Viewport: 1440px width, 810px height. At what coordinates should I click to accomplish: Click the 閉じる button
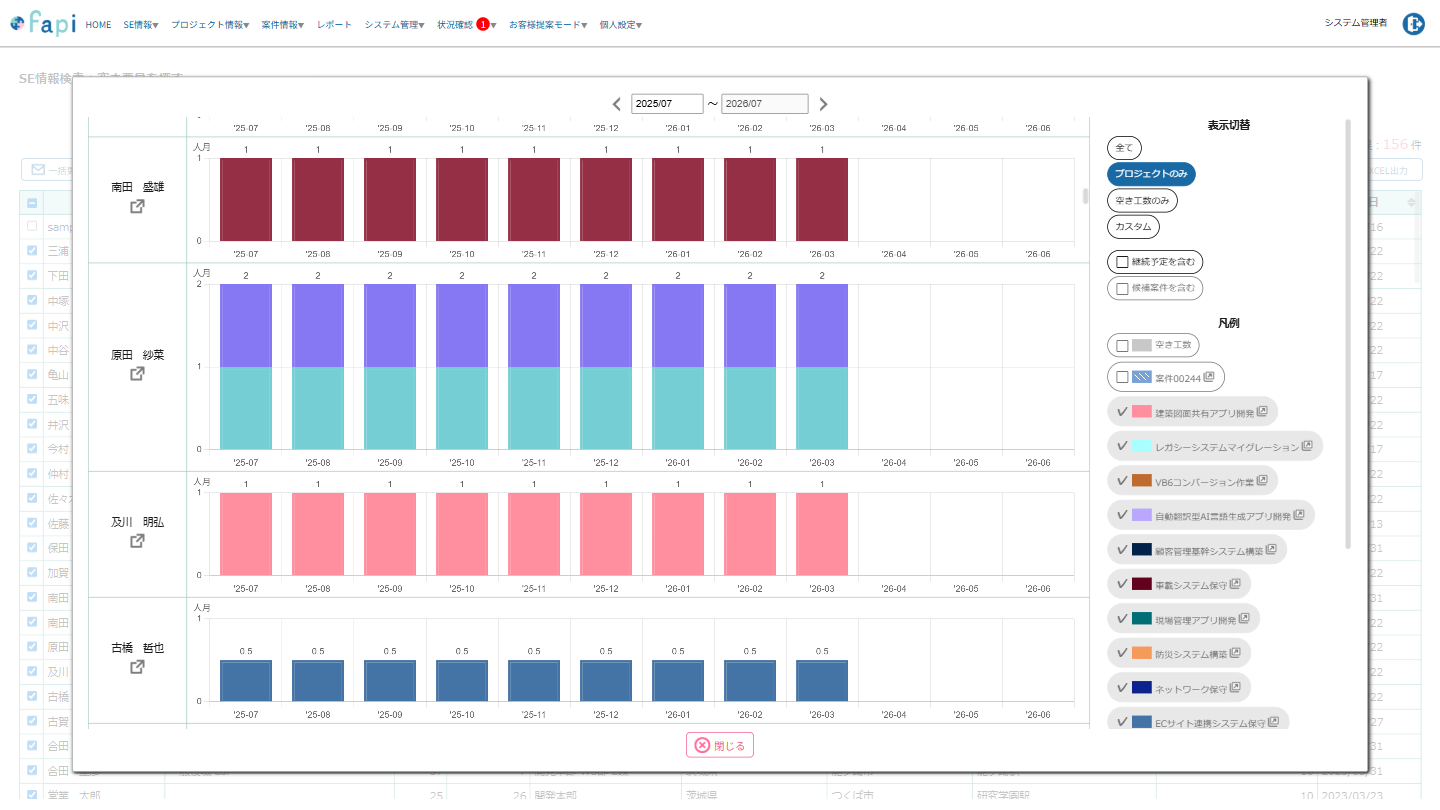tap(720, 745)
